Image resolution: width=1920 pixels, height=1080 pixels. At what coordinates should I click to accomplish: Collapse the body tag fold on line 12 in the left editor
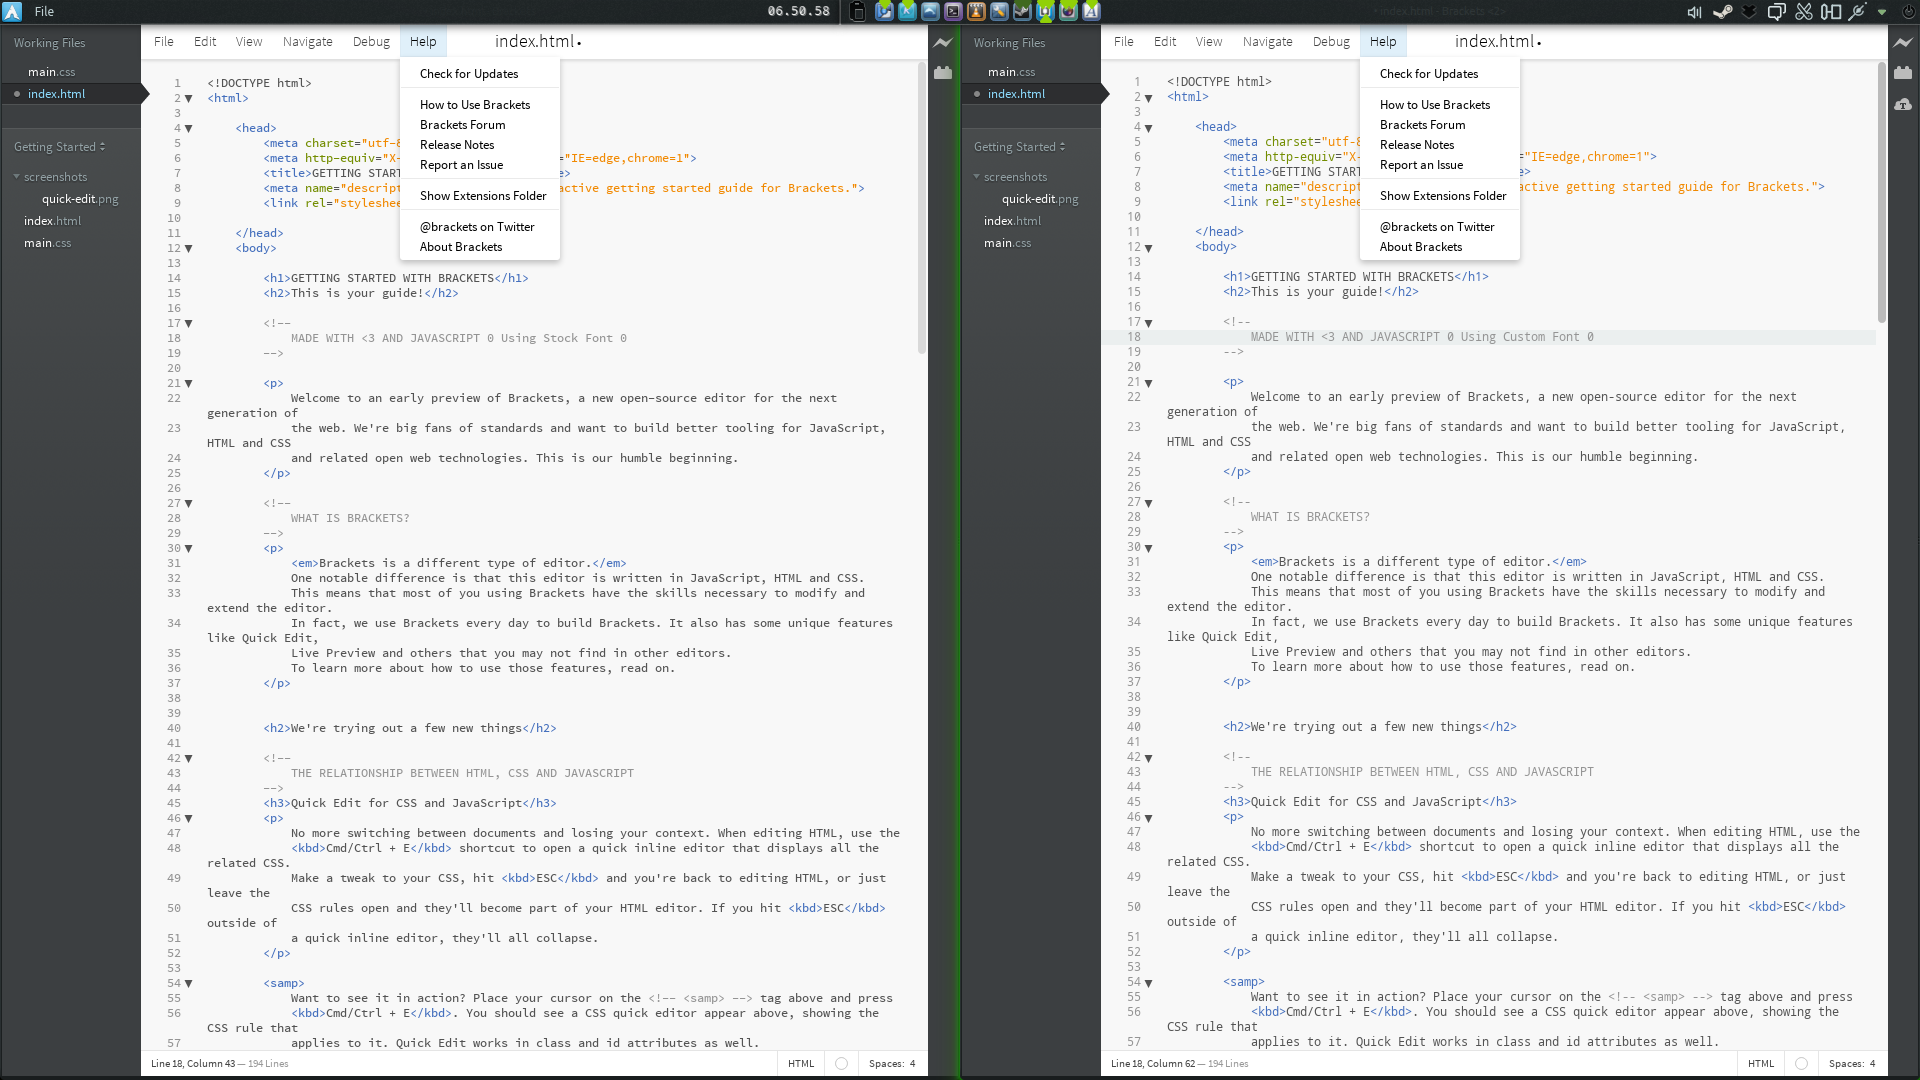pyautogui.click(x=188, y=249)
